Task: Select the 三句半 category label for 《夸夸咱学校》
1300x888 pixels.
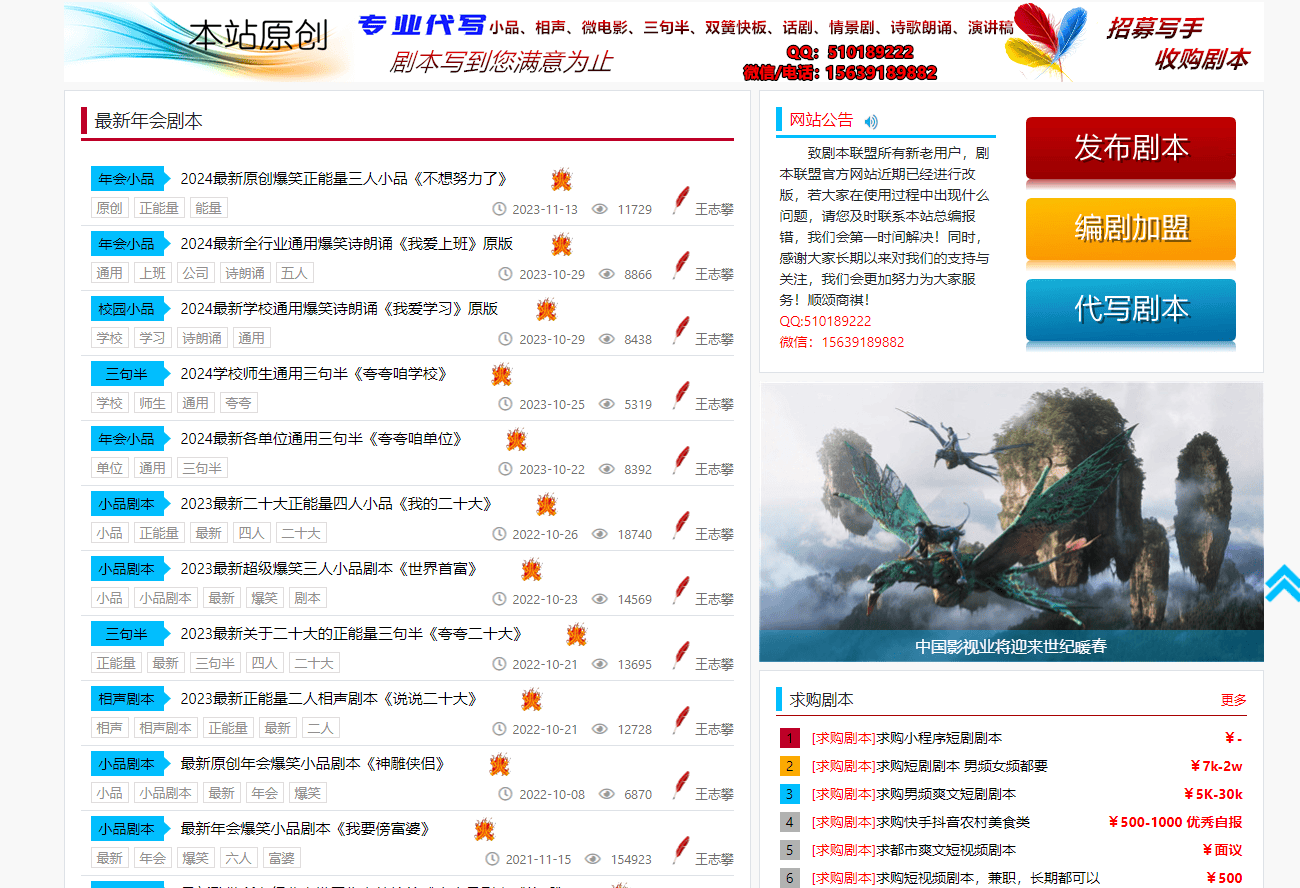Action: click(x=127, y=374)
